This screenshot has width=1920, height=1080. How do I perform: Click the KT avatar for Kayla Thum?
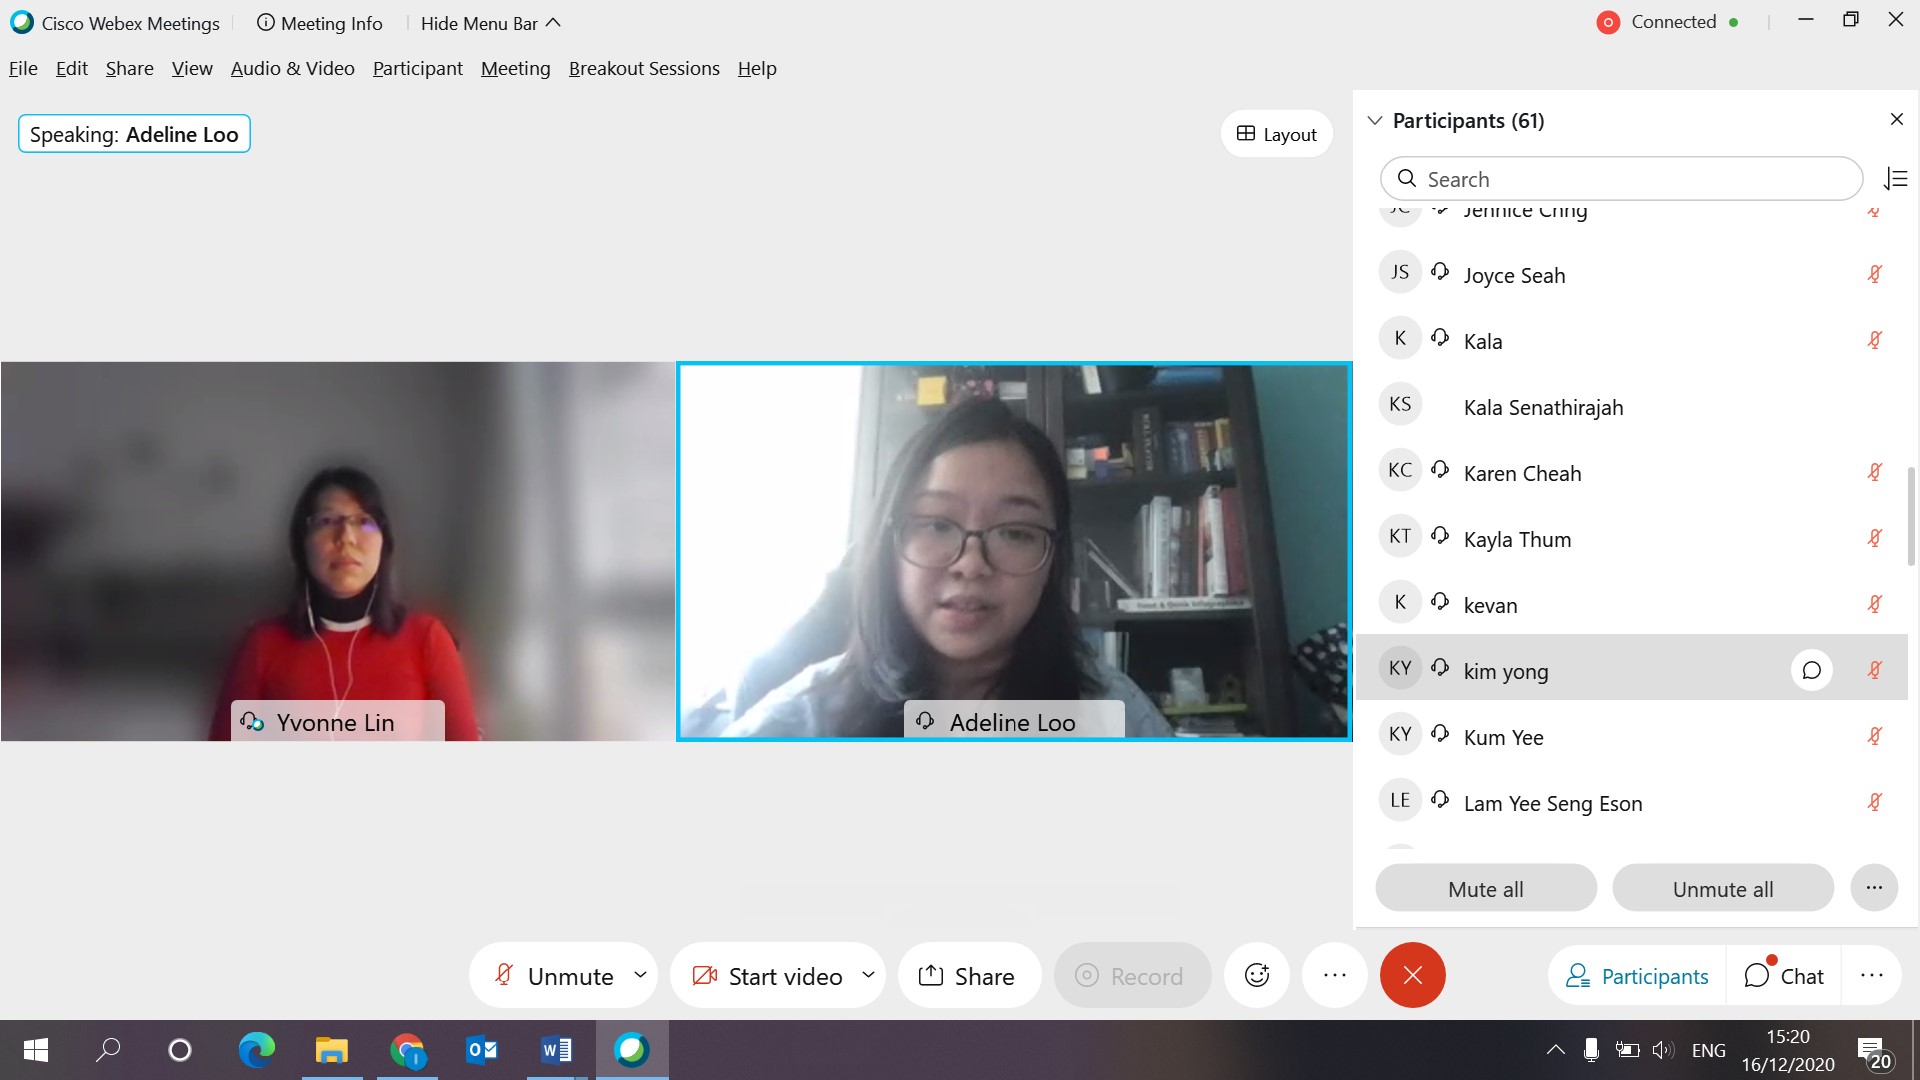pyautogui.click(x=1400, y=536)
